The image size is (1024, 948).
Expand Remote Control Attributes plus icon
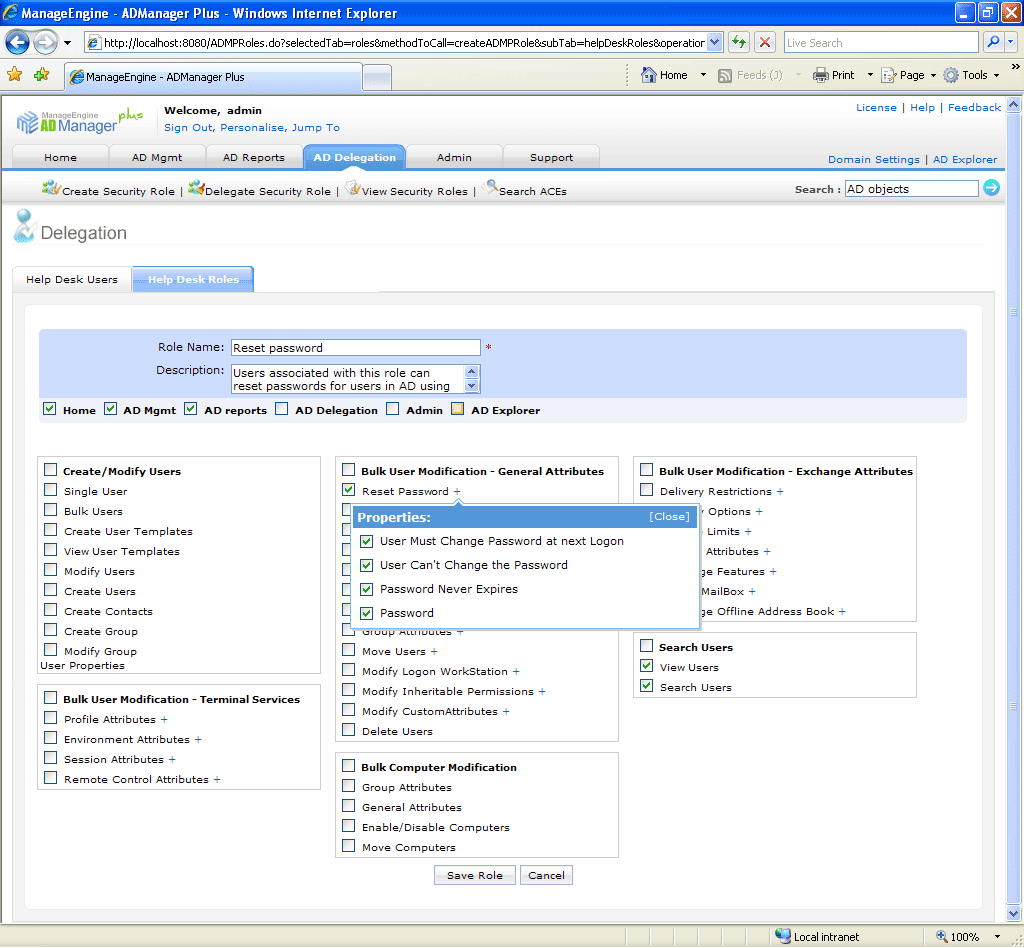217,780
